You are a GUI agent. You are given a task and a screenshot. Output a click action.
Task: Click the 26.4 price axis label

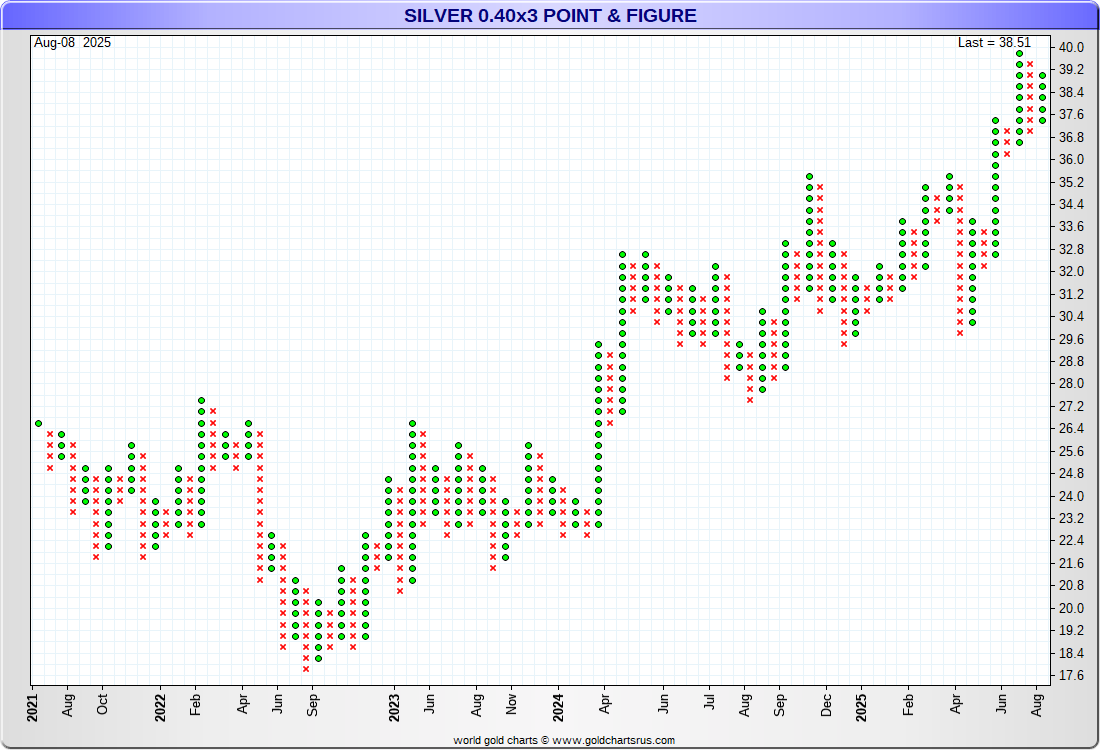pyautogui.click(x=1071, y=429)
